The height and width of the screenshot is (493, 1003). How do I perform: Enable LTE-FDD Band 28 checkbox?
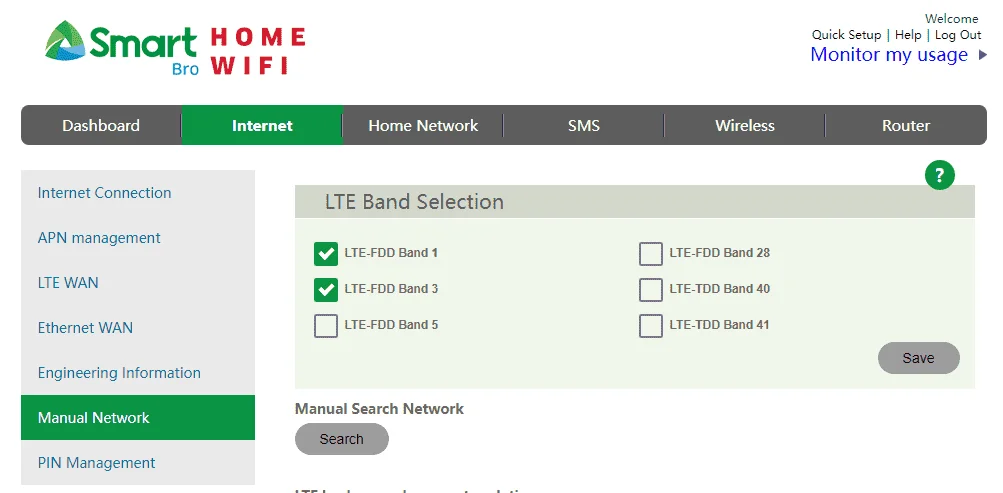pyautogui.click(x=651, y=253)
